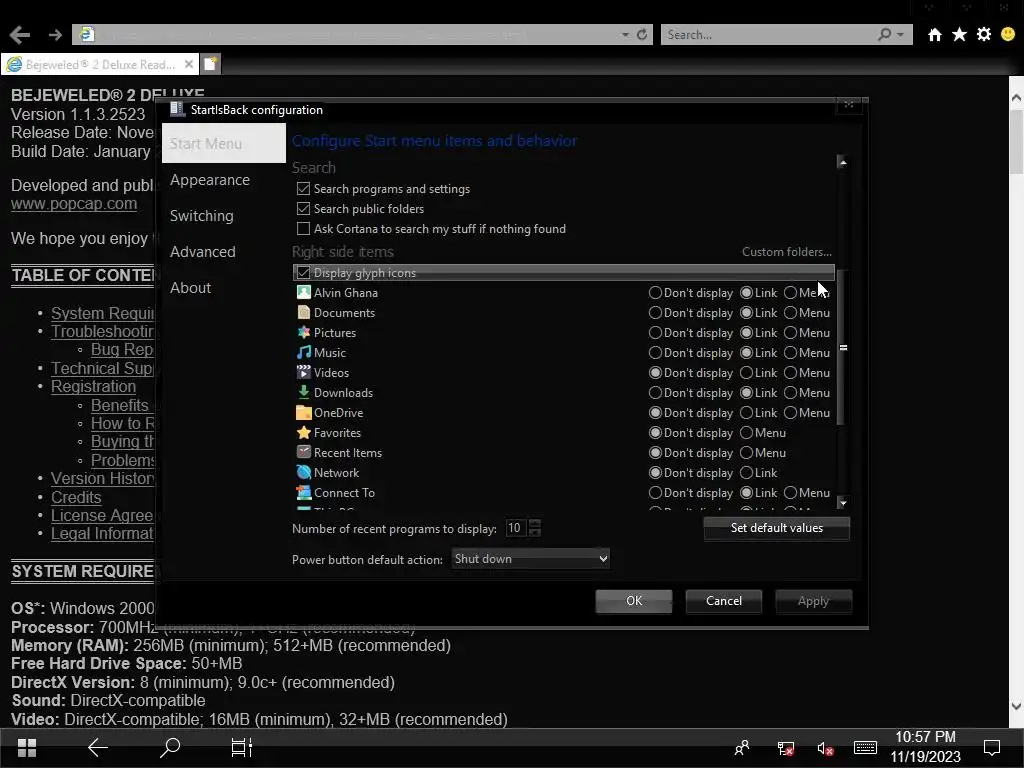This screenshot has width=1024, height=768.
Task: Set OneDrive to Menu
Action: tap(790, 413)
